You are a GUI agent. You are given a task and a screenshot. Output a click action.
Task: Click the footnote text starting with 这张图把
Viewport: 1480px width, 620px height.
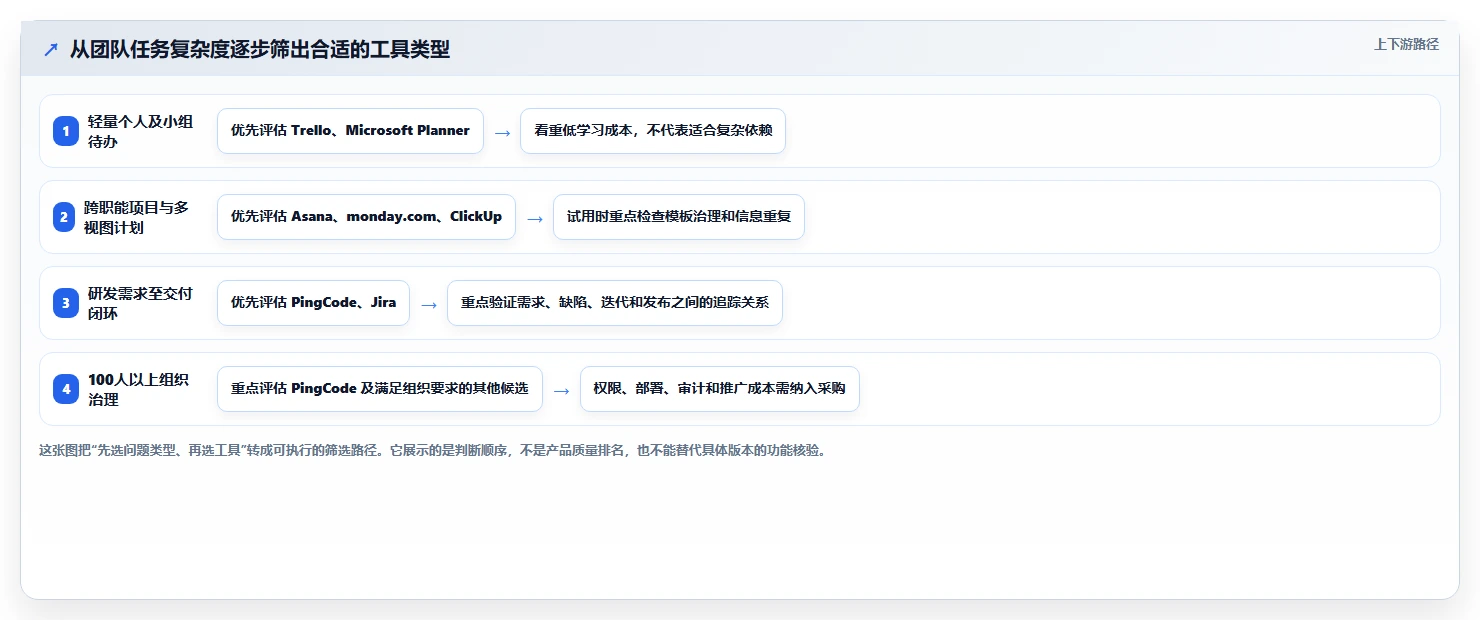coord(433,450)
